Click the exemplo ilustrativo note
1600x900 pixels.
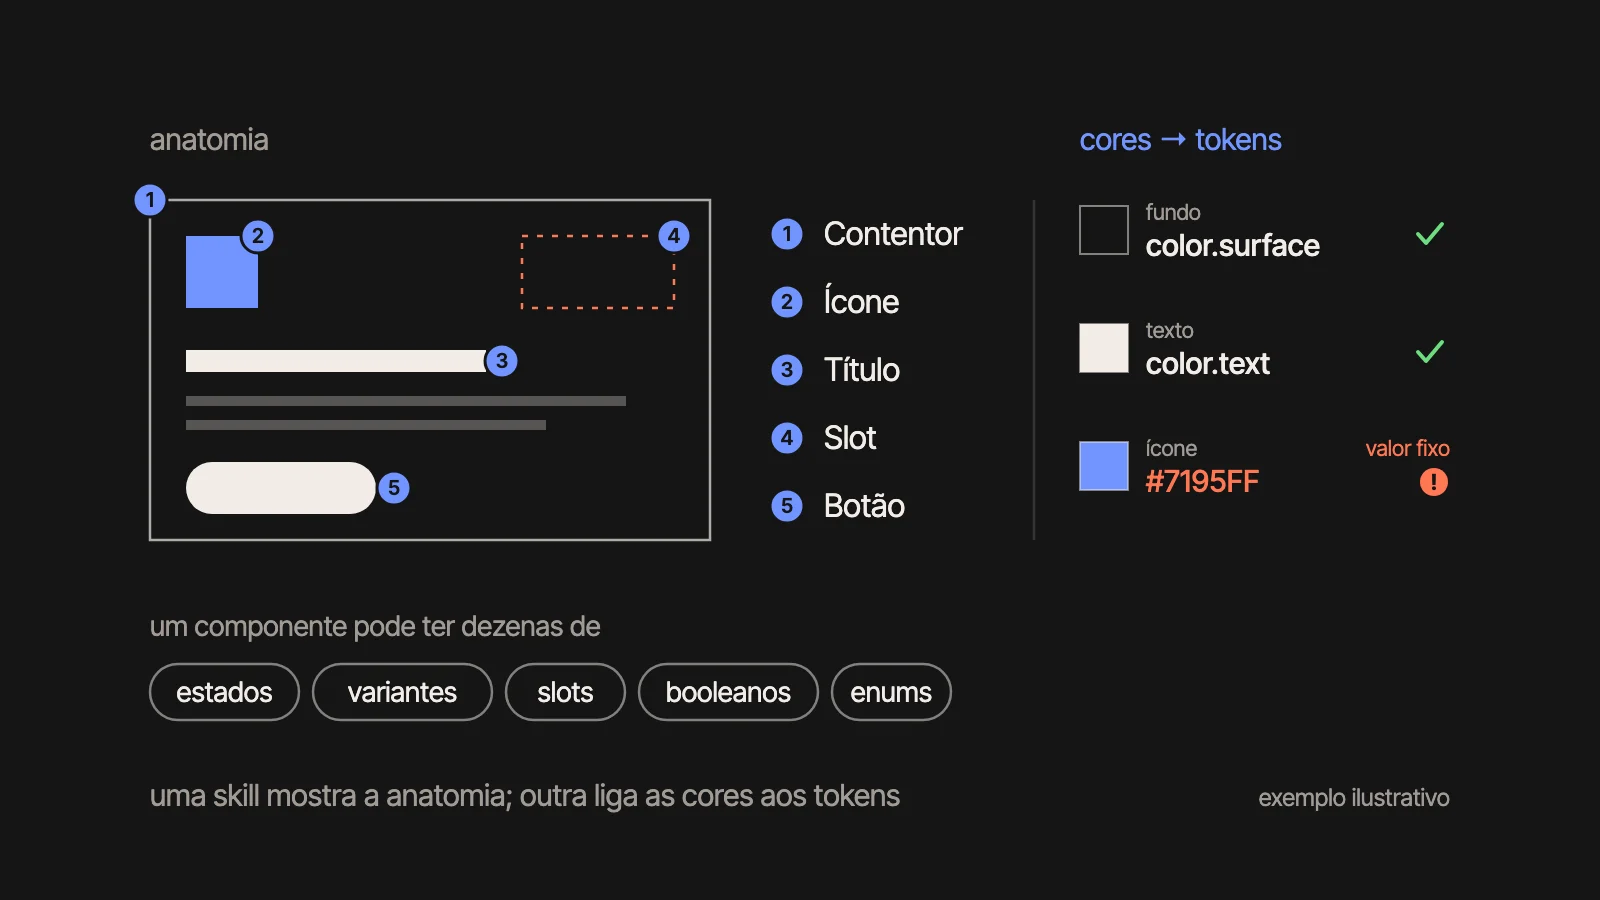click(x=1354, y=798)
